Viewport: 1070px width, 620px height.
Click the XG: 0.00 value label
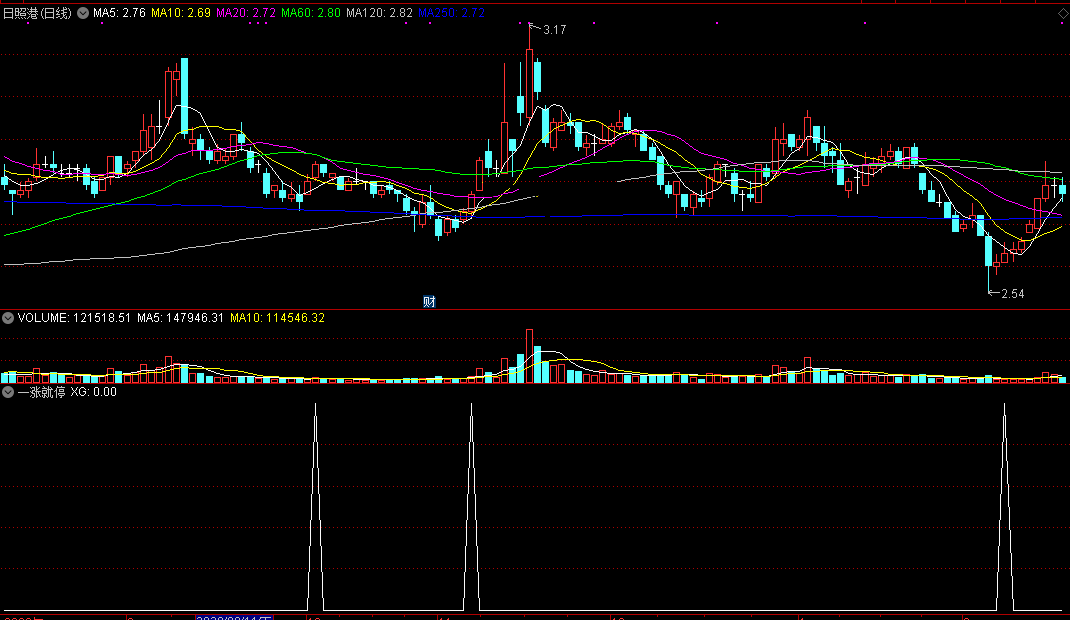pyautogui.click(x=93, y=392)
